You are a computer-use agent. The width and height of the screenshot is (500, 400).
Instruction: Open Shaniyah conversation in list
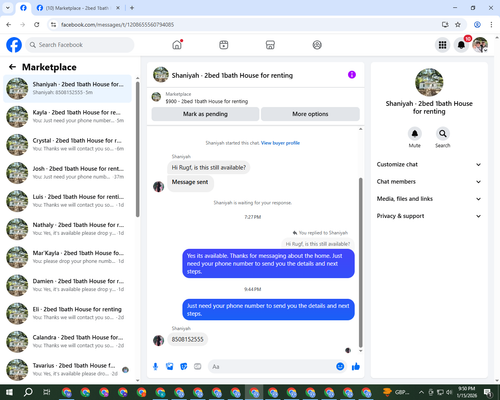click(68, 88)
